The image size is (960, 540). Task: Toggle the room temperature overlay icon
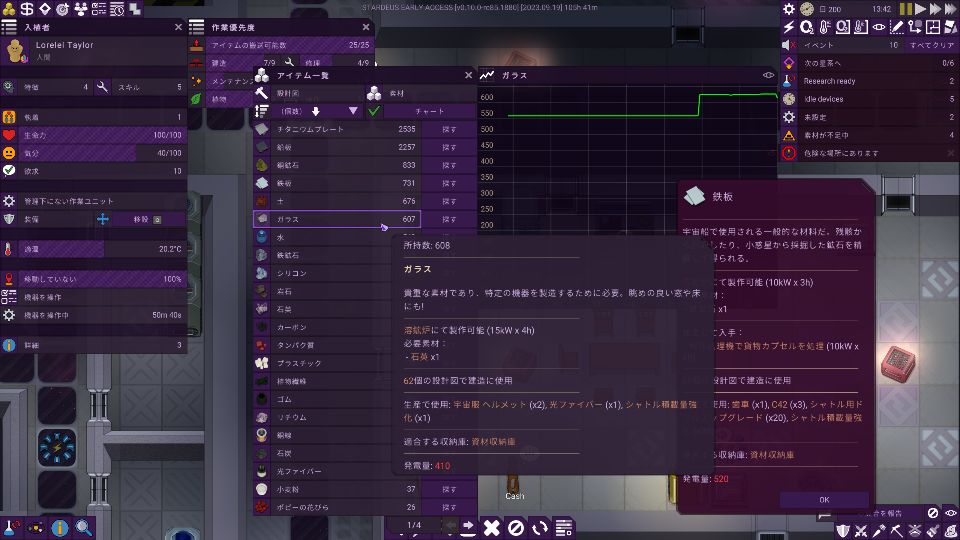(x=860, y=27)
